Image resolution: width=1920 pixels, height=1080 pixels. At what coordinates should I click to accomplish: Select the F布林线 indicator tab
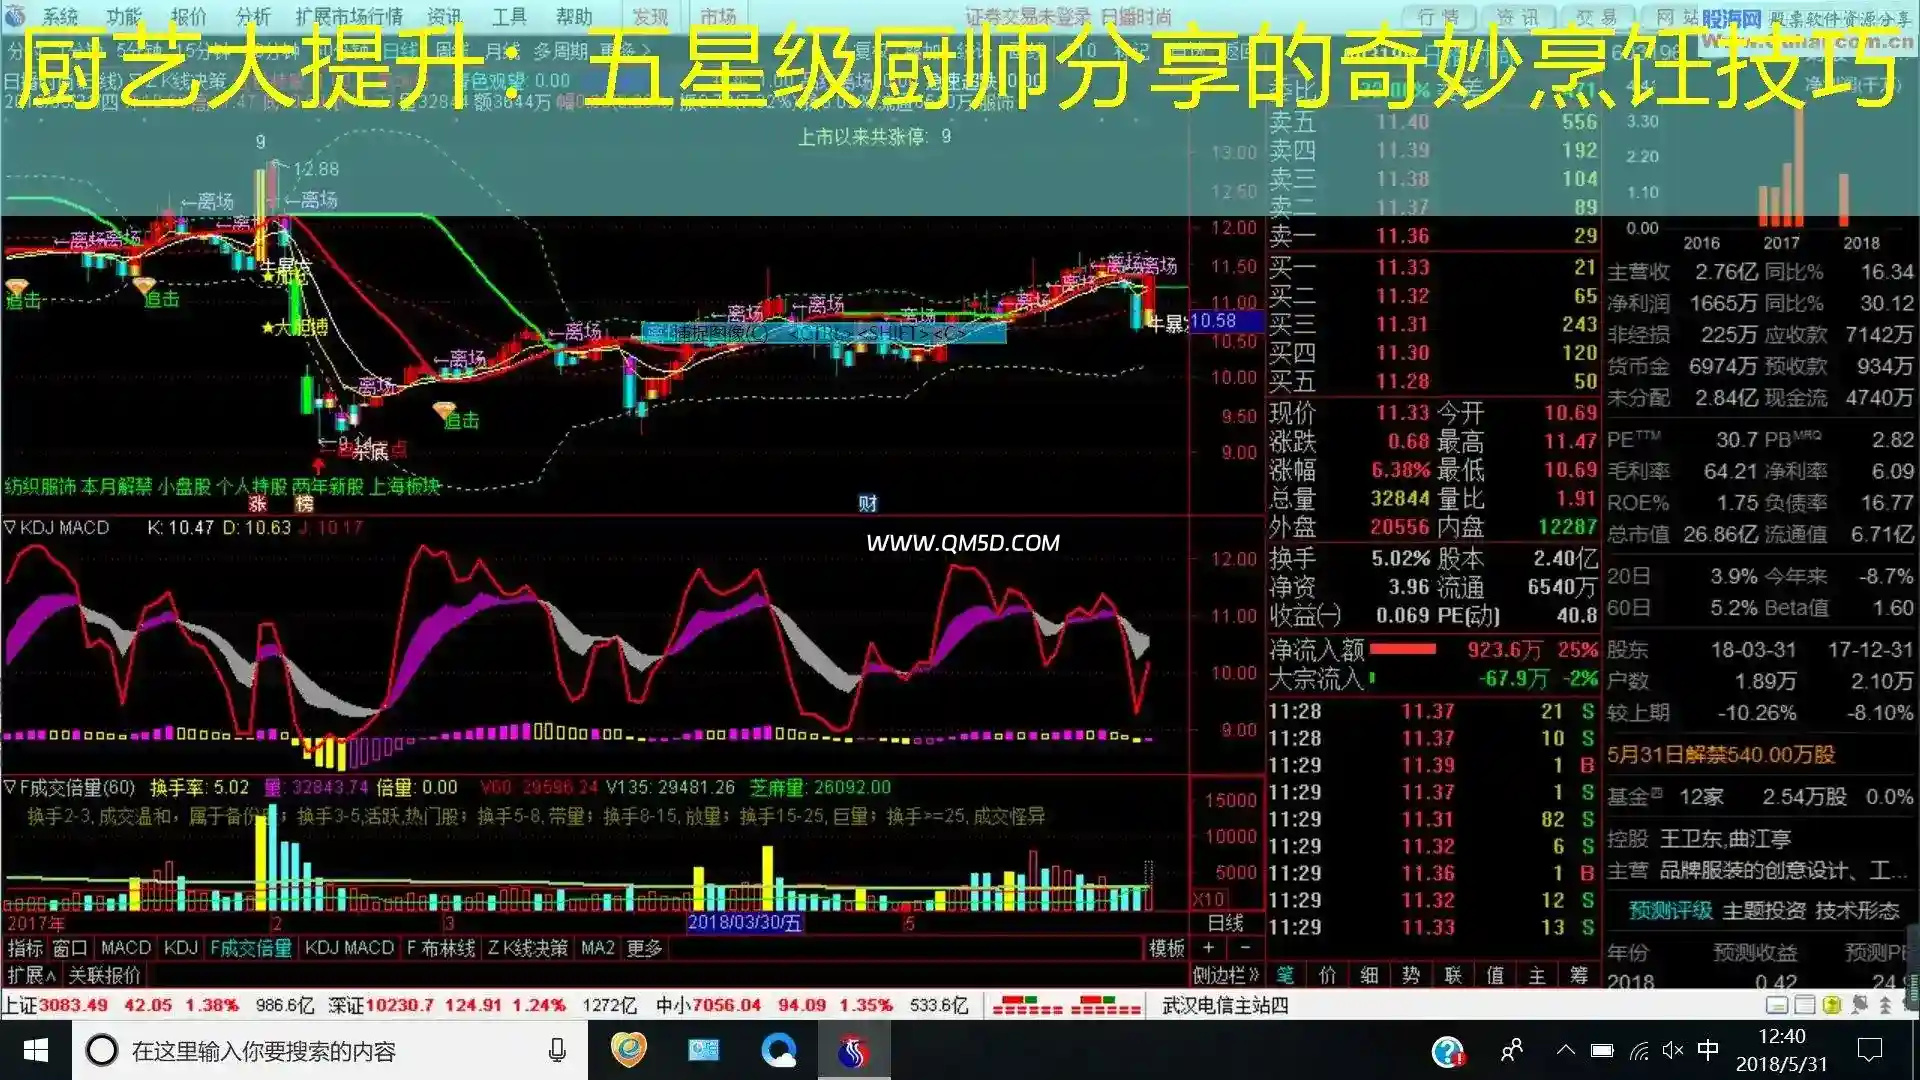(441, 948)
